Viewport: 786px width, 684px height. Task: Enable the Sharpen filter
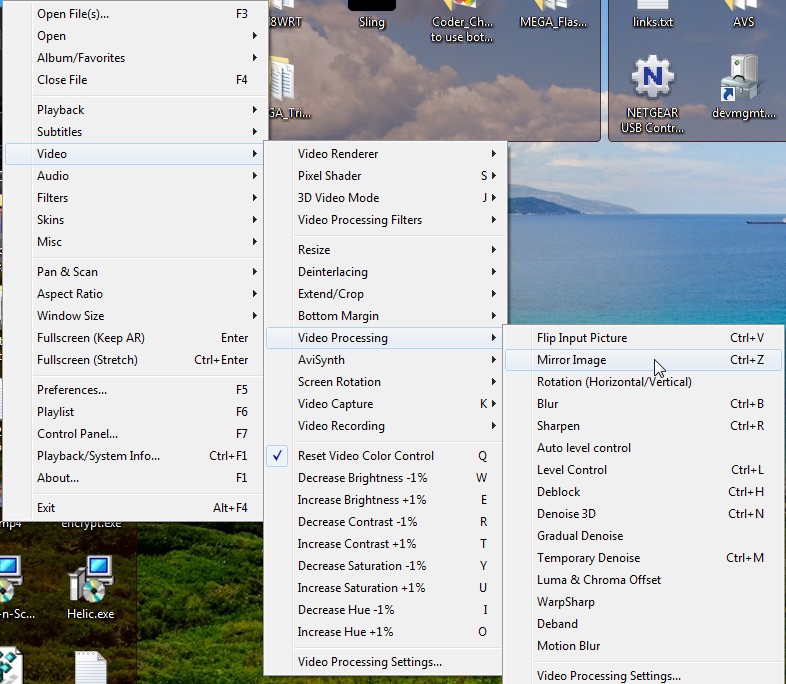558,426
